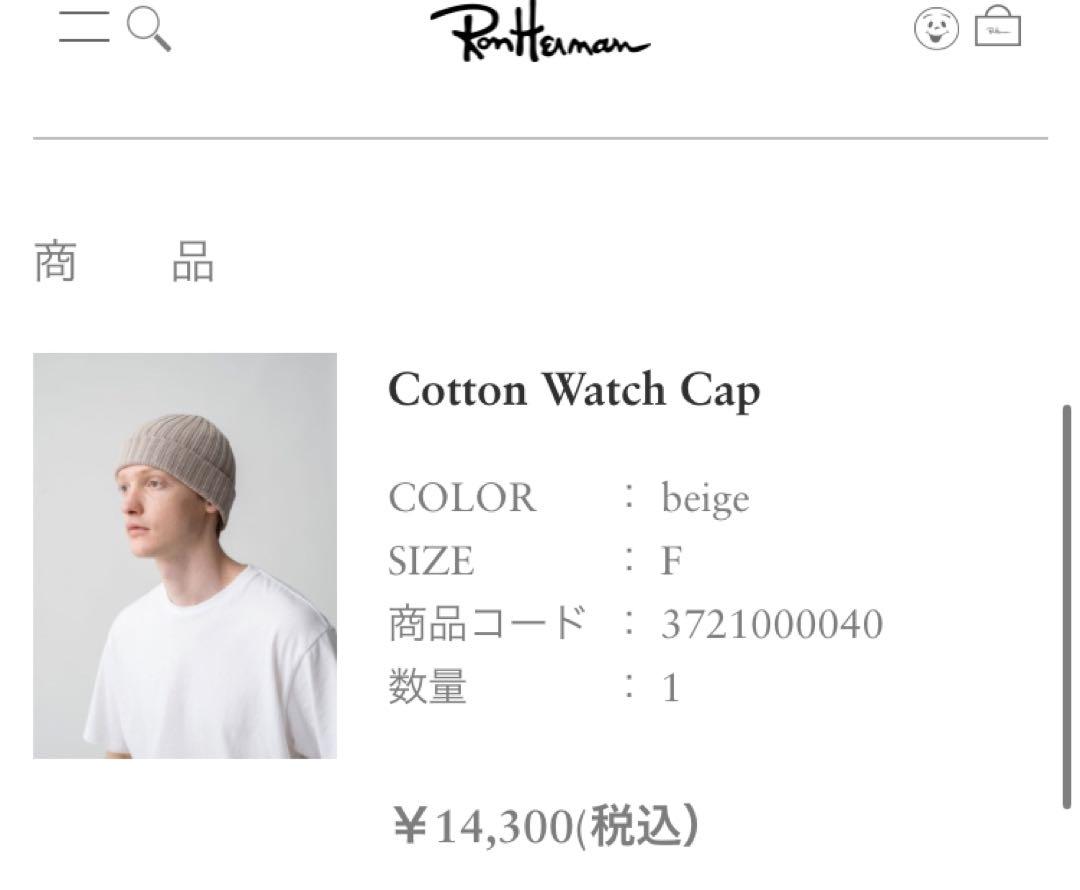Open the hamburger menu icon
The width and height of the screenshot is (1080, 890).
tap(84, 27)
